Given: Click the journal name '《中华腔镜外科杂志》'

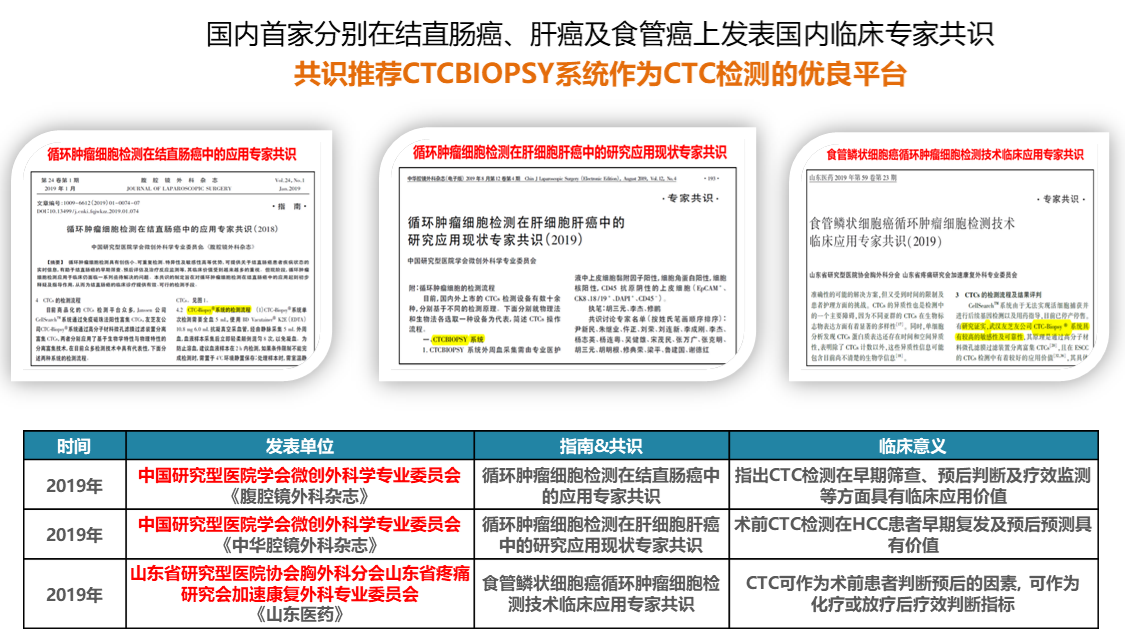Looking at the screenshot, I should click(300, 545).
